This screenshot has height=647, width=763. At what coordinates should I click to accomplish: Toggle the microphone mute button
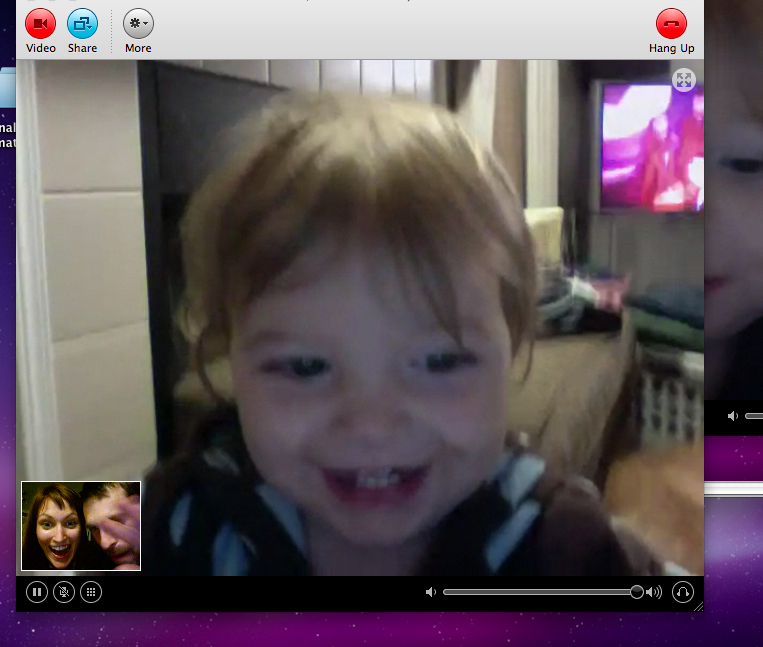[64, 592]
